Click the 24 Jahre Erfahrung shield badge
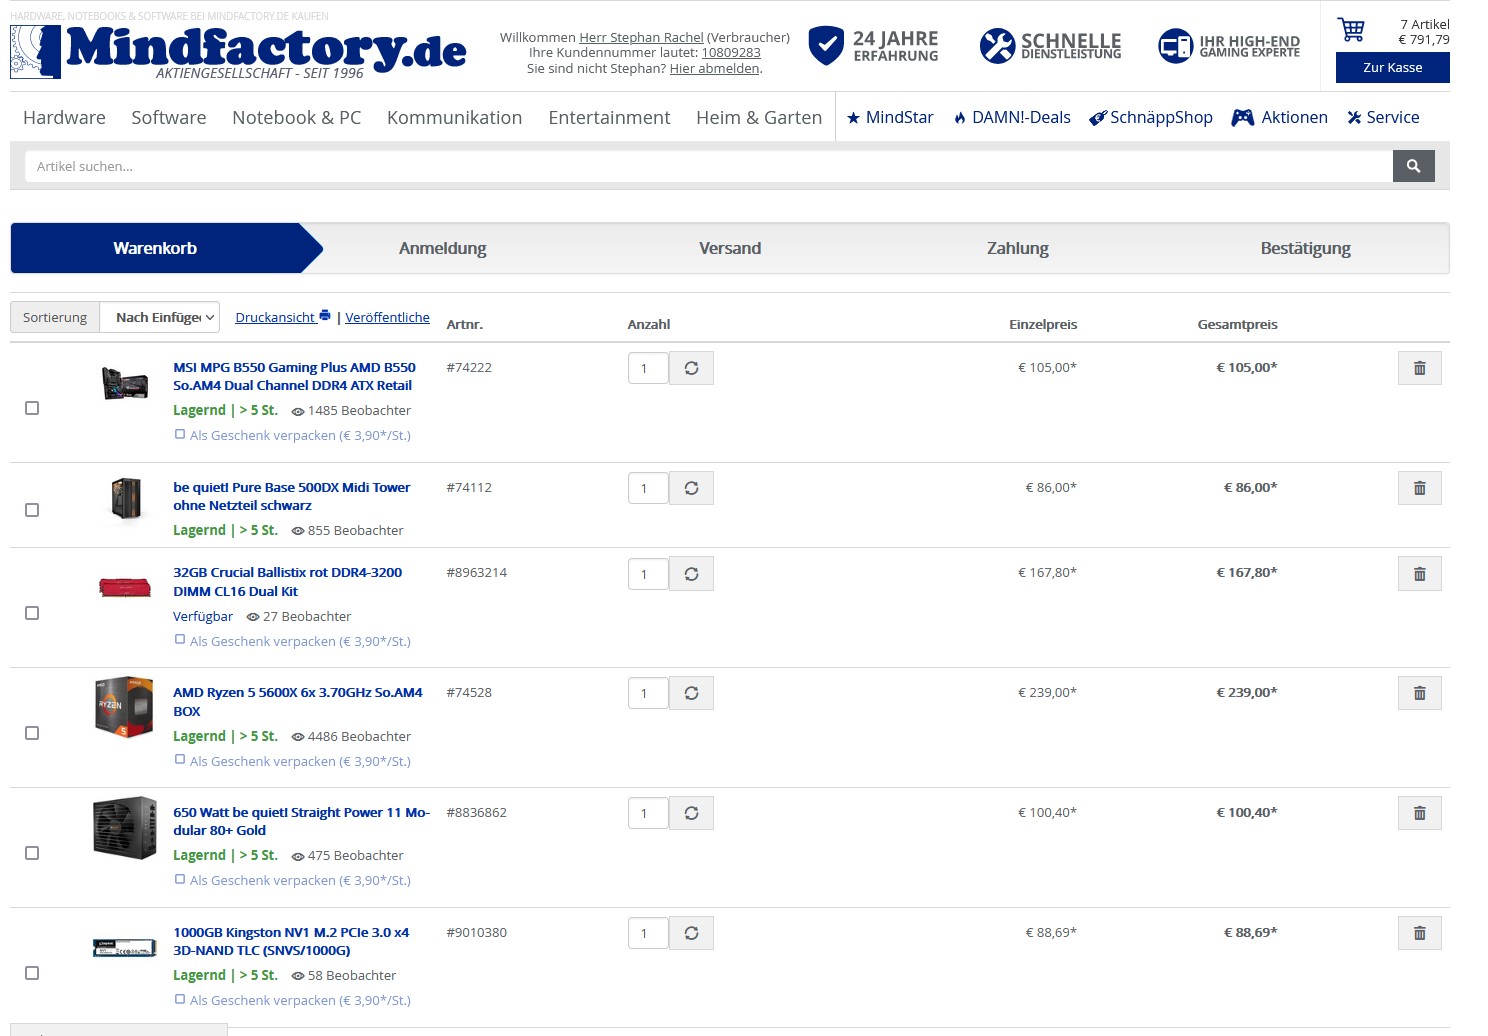The image size is (1488, 1036). tap(873, 46)
